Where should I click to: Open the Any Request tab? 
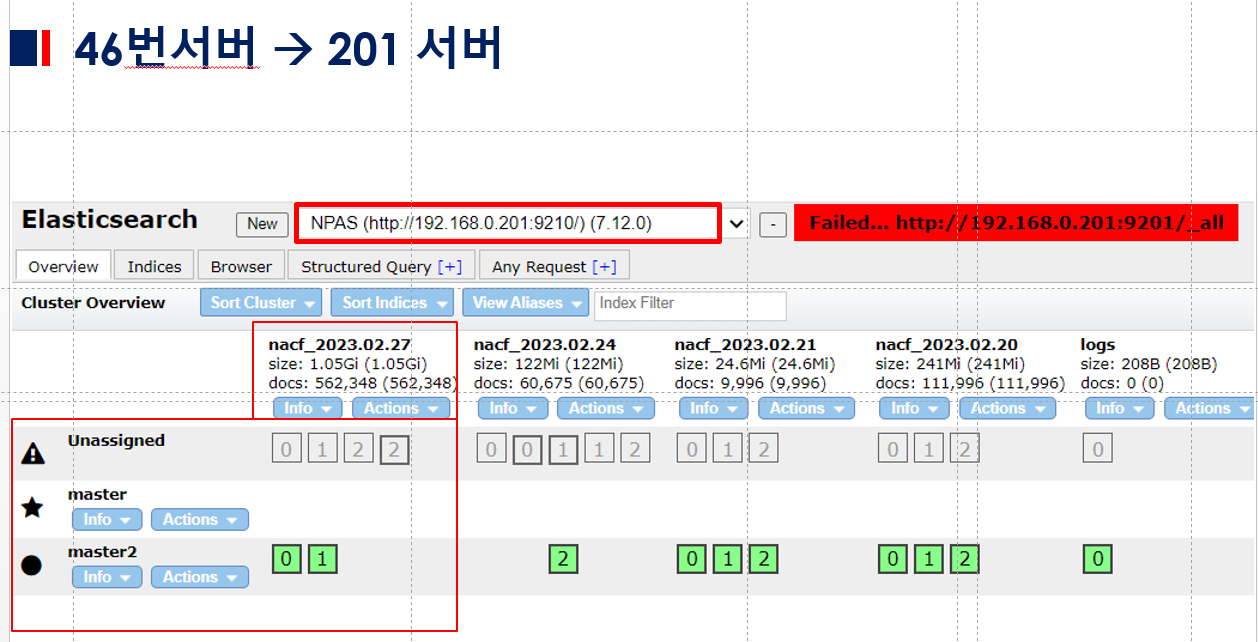554,266
